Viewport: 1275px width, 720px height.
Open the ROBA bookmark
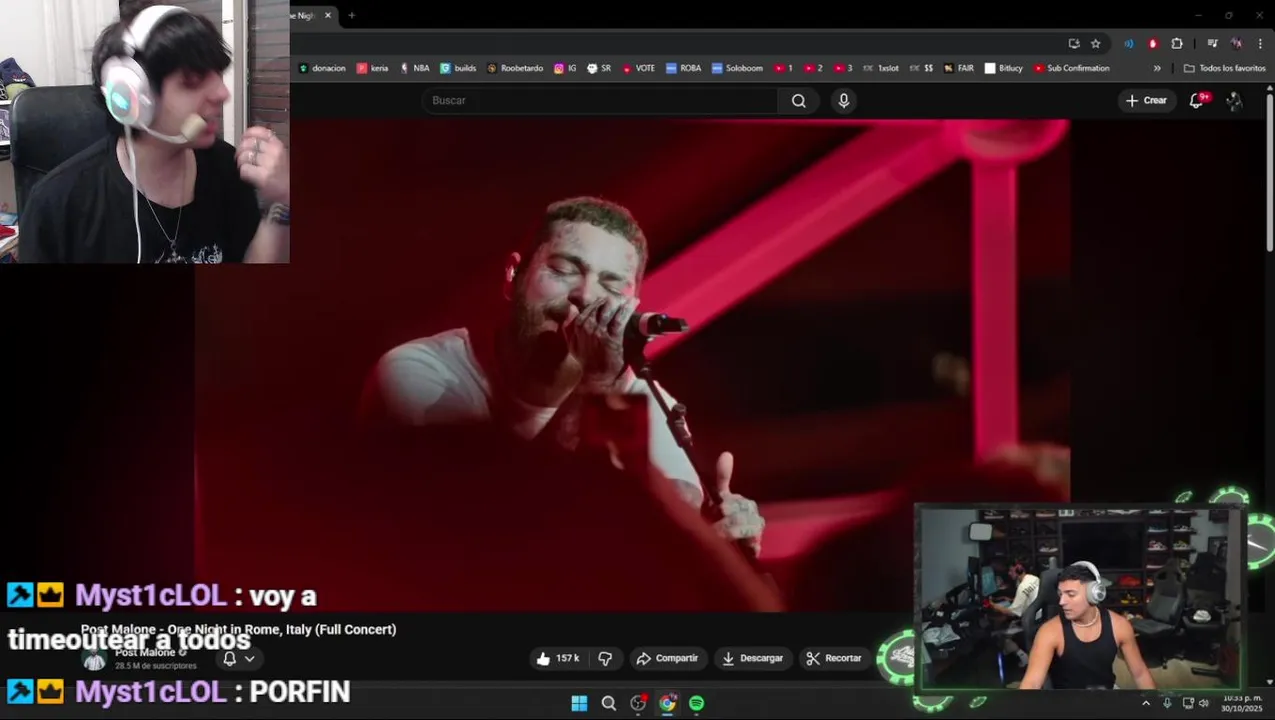(x=683, y=68)
